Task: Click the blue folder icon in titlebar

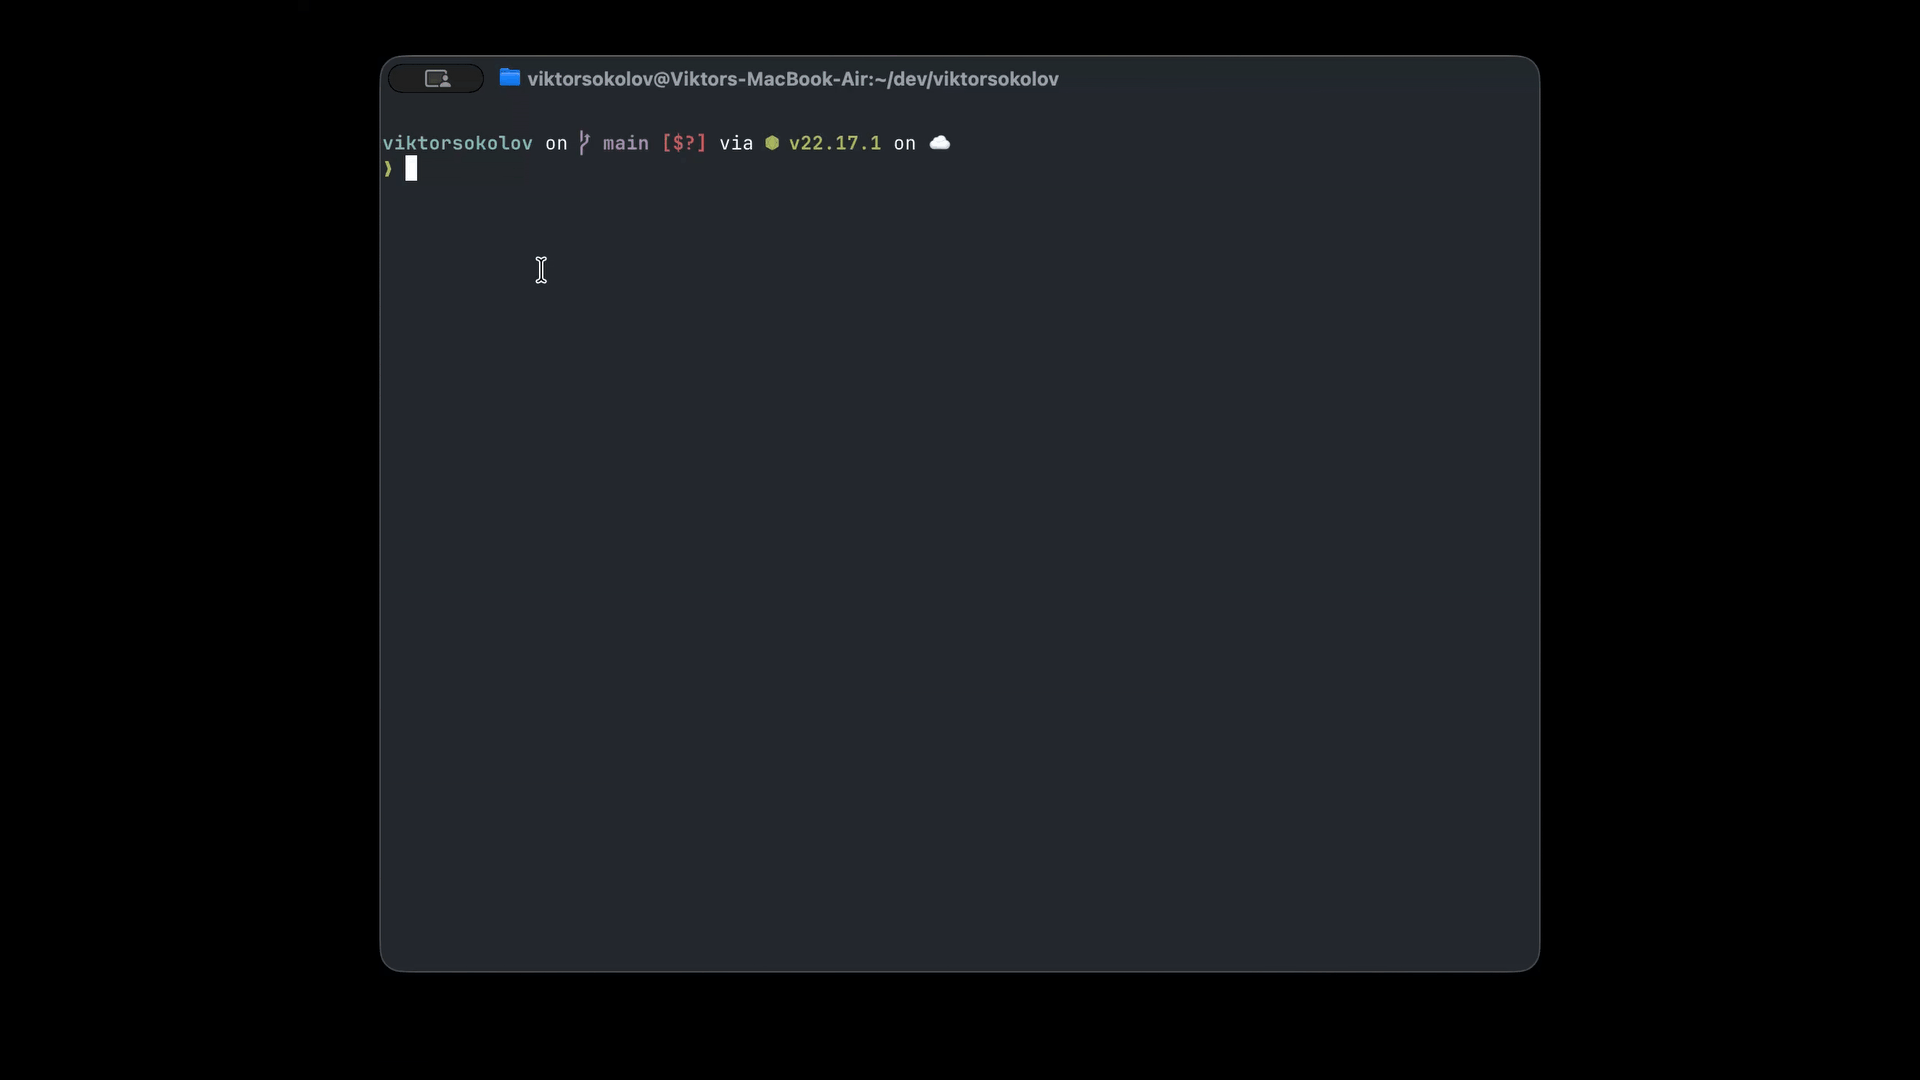Action: [x=510, y=78]
